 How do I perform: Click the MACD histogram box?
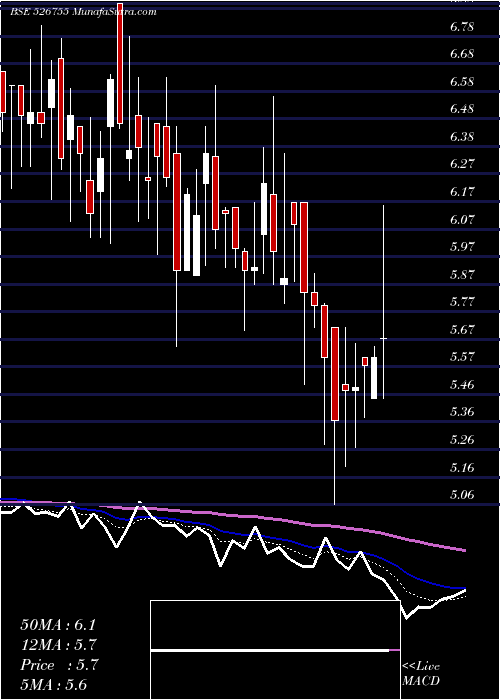(x=275, y=650)
